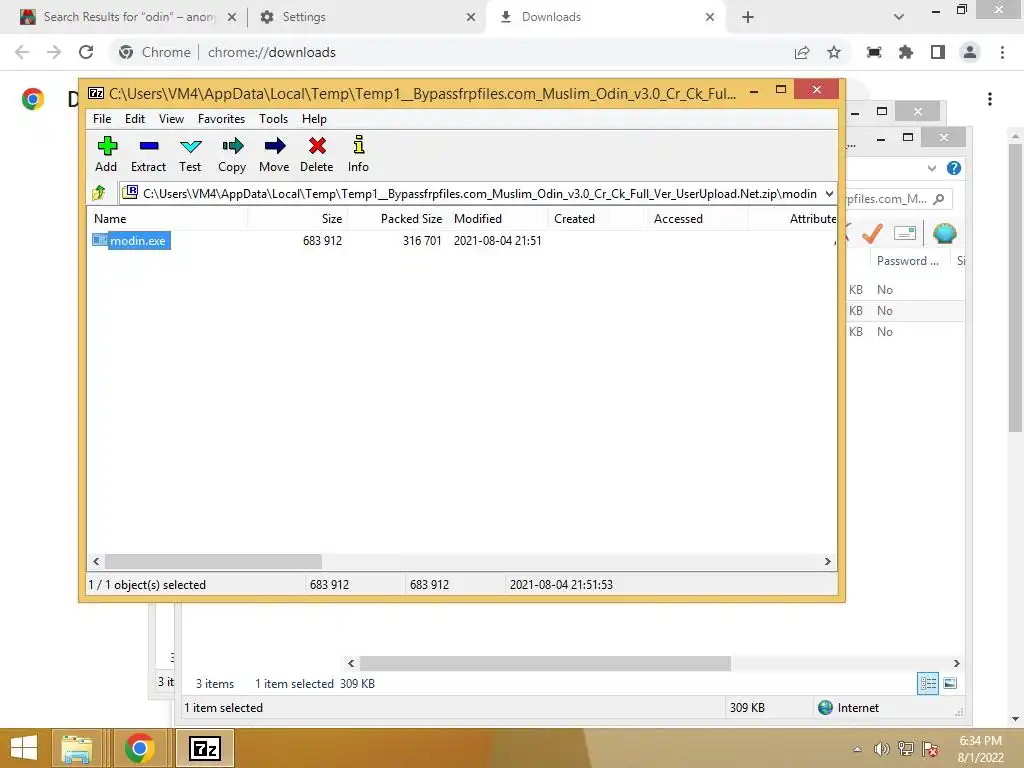Viewport: 1024px width, 768px height.
Task: Show hidden system tray icons
Action: (857, 749)
